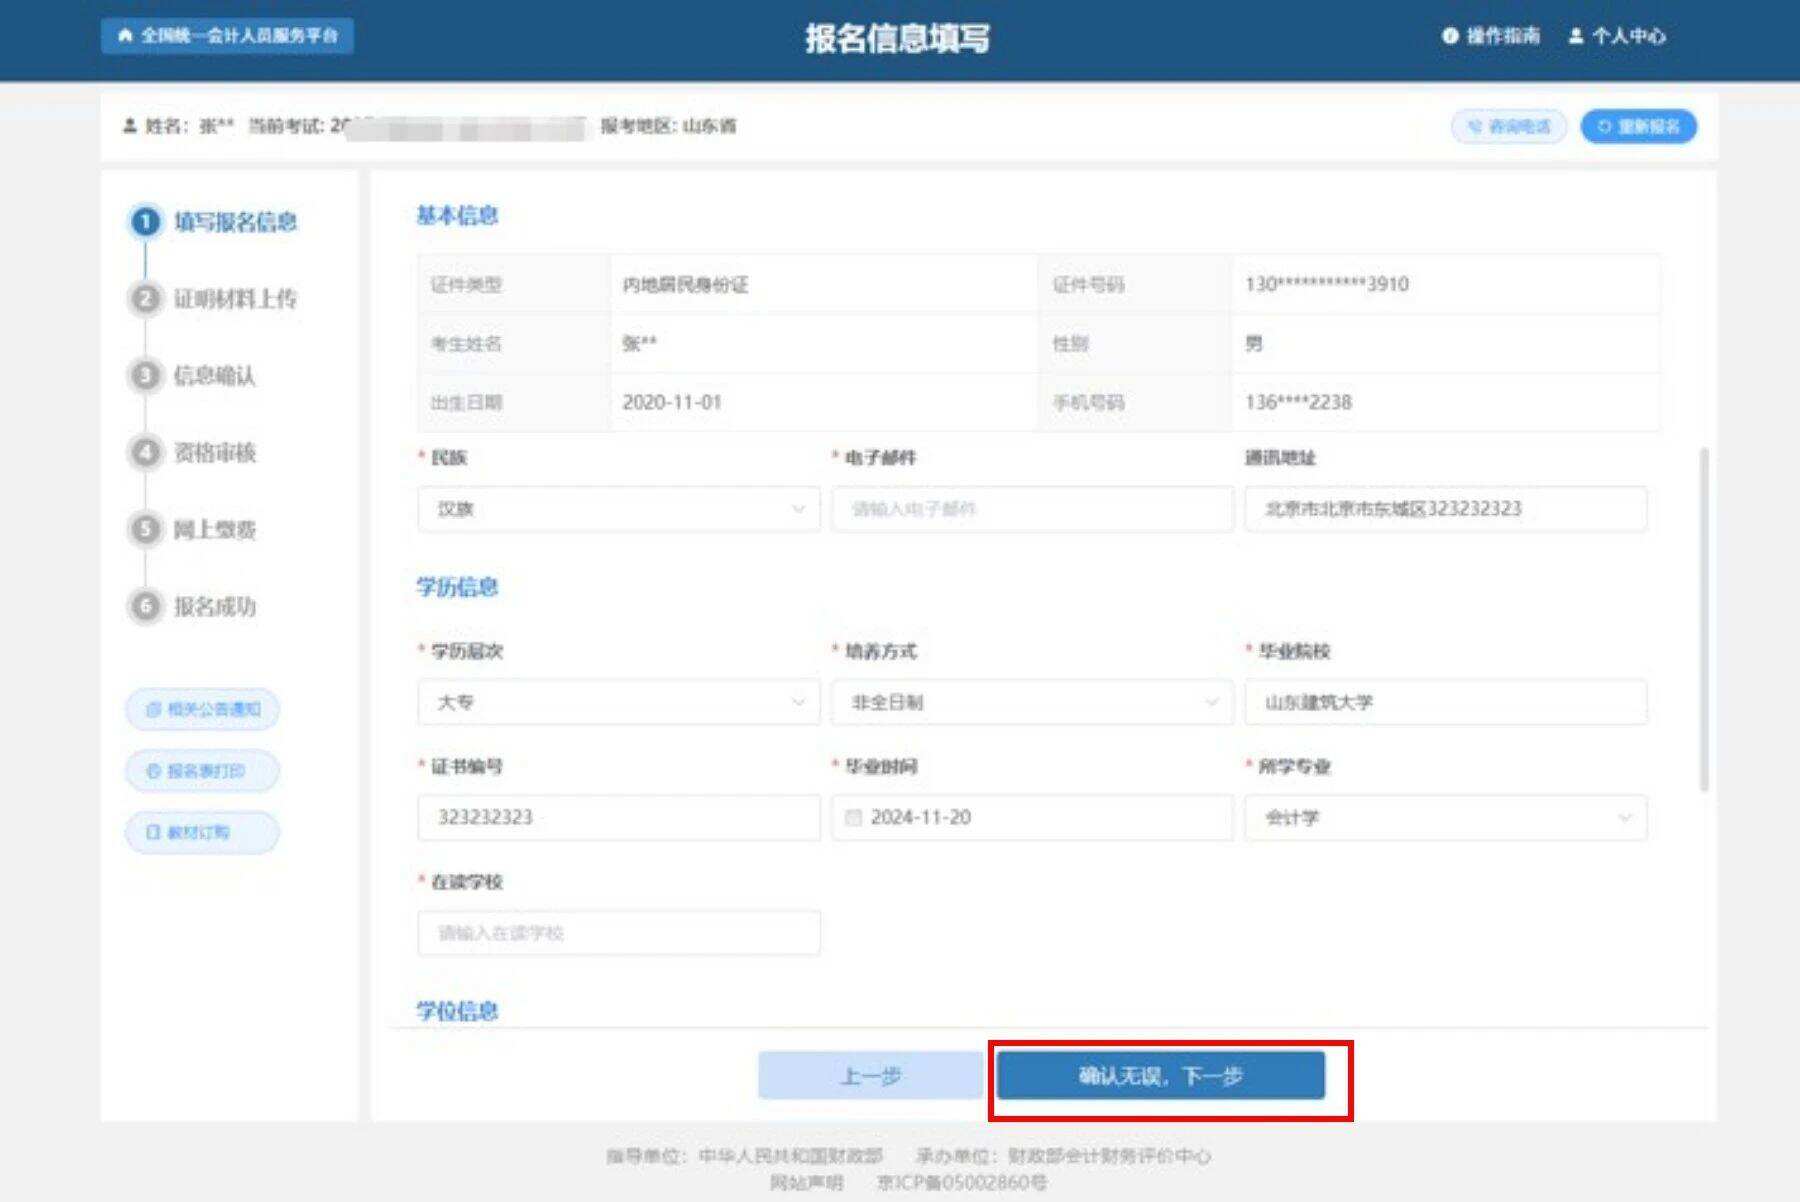Toggle the checkbox inside 毕业时间 date field
Screen dimensions: 1800x1202
pyautogui.click(x=855, y=818)
